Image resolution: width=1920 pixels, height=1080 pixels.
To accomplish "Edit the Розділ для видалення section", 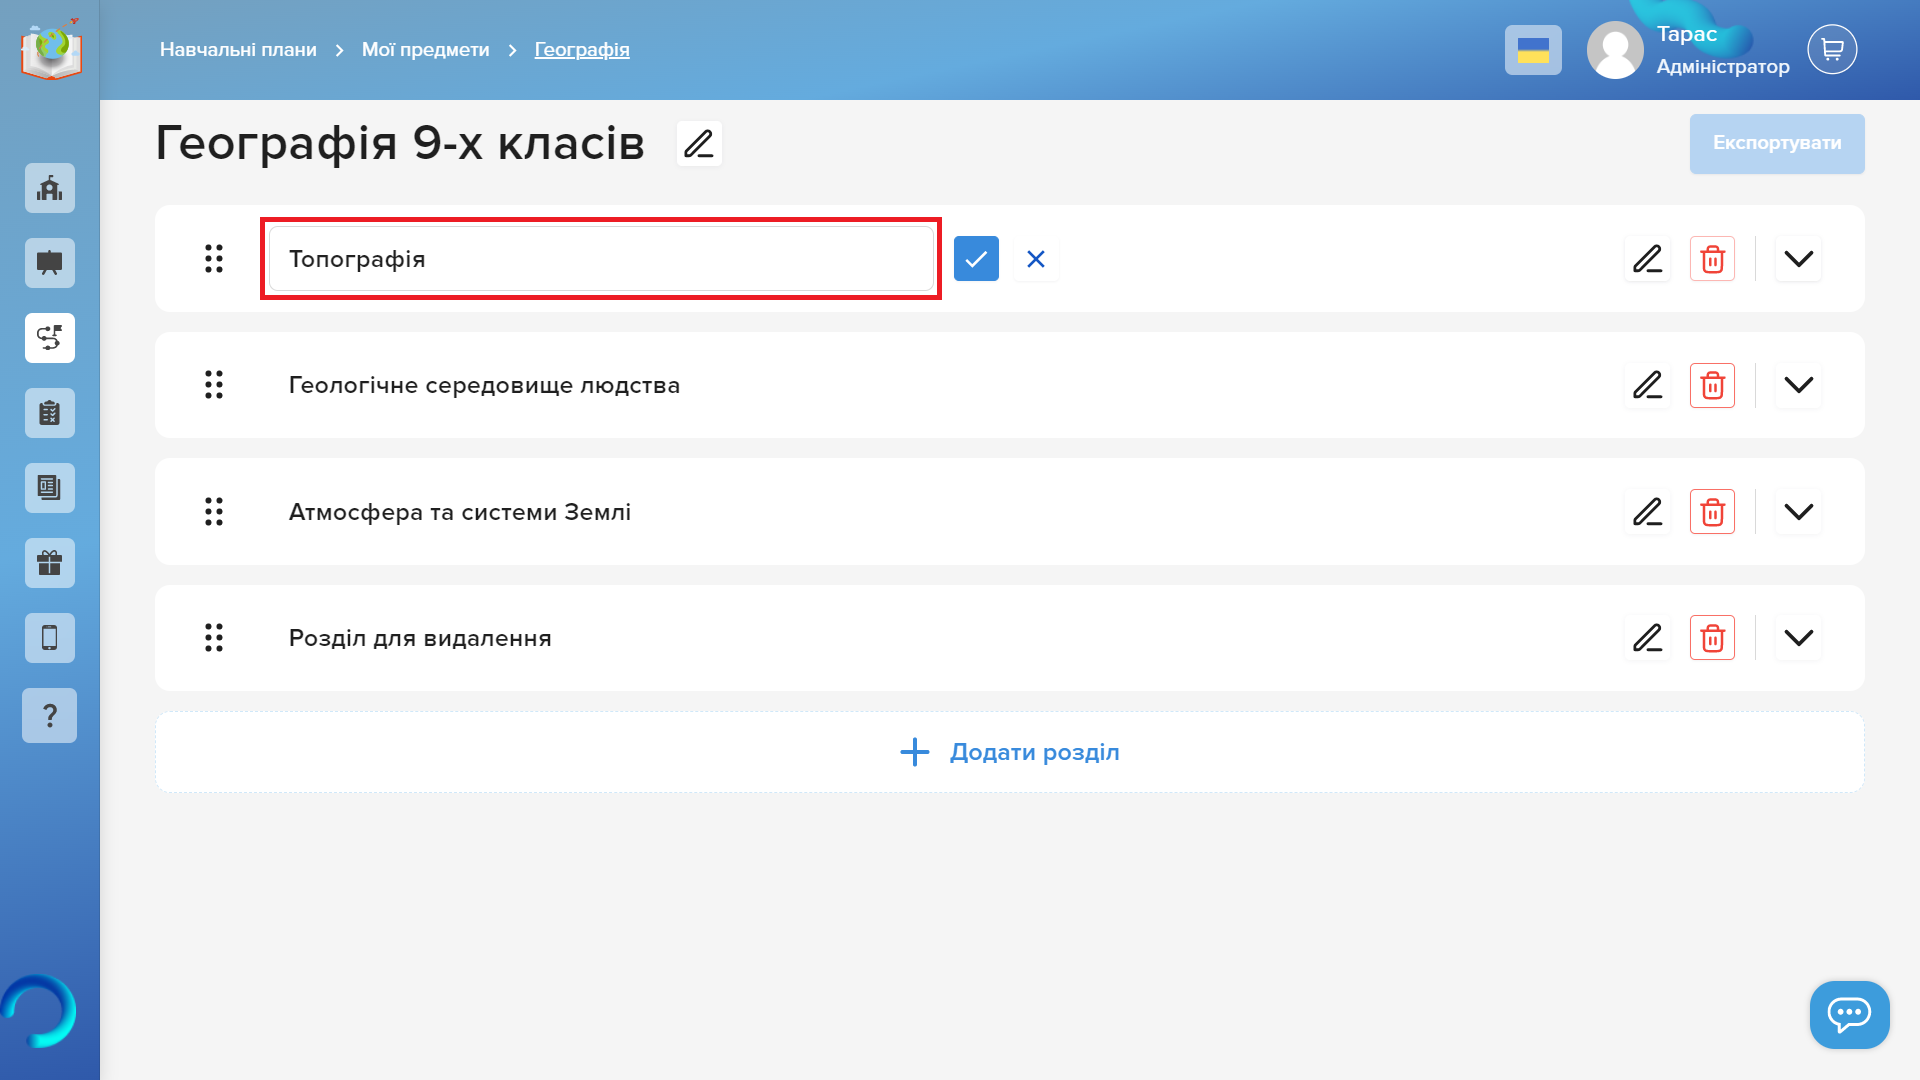I will point(1647,638).
